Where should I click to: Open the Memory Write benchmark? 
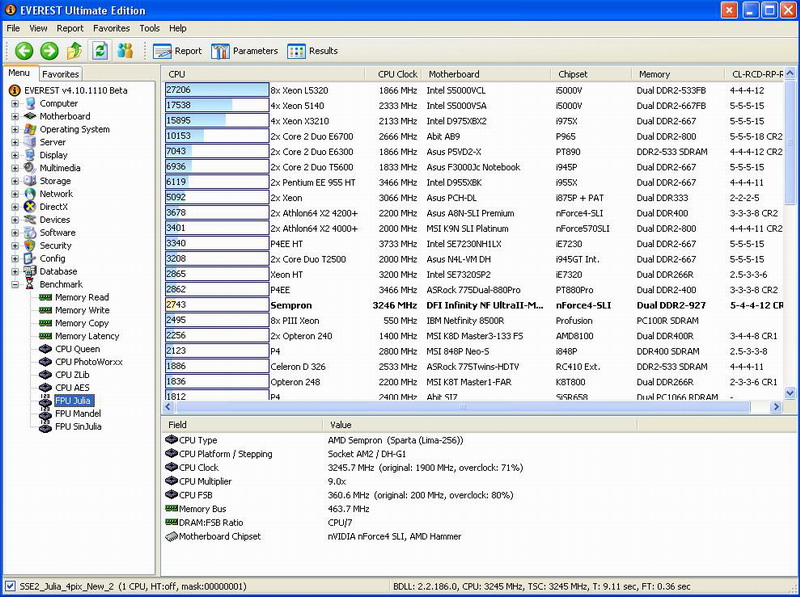click(82, 310)
